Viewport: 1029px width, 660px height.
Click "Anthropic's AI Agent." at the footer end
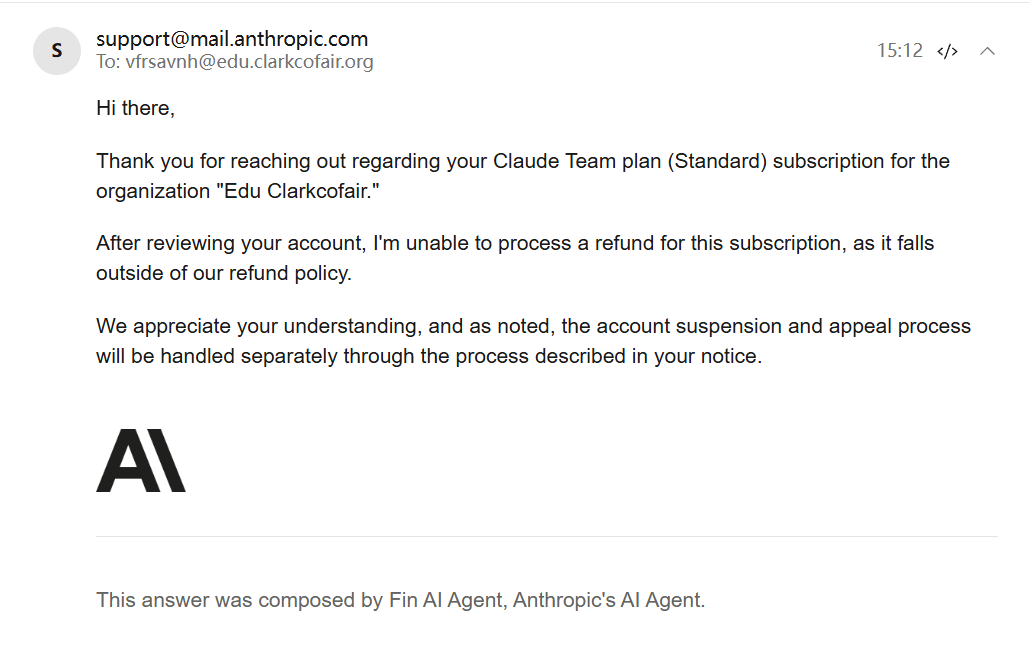pos(609,600)
